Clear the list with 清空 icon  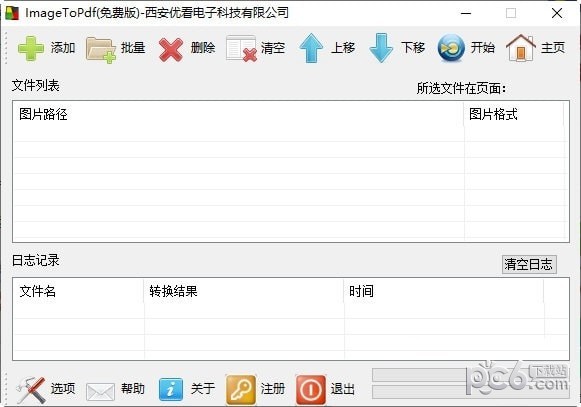242,48
